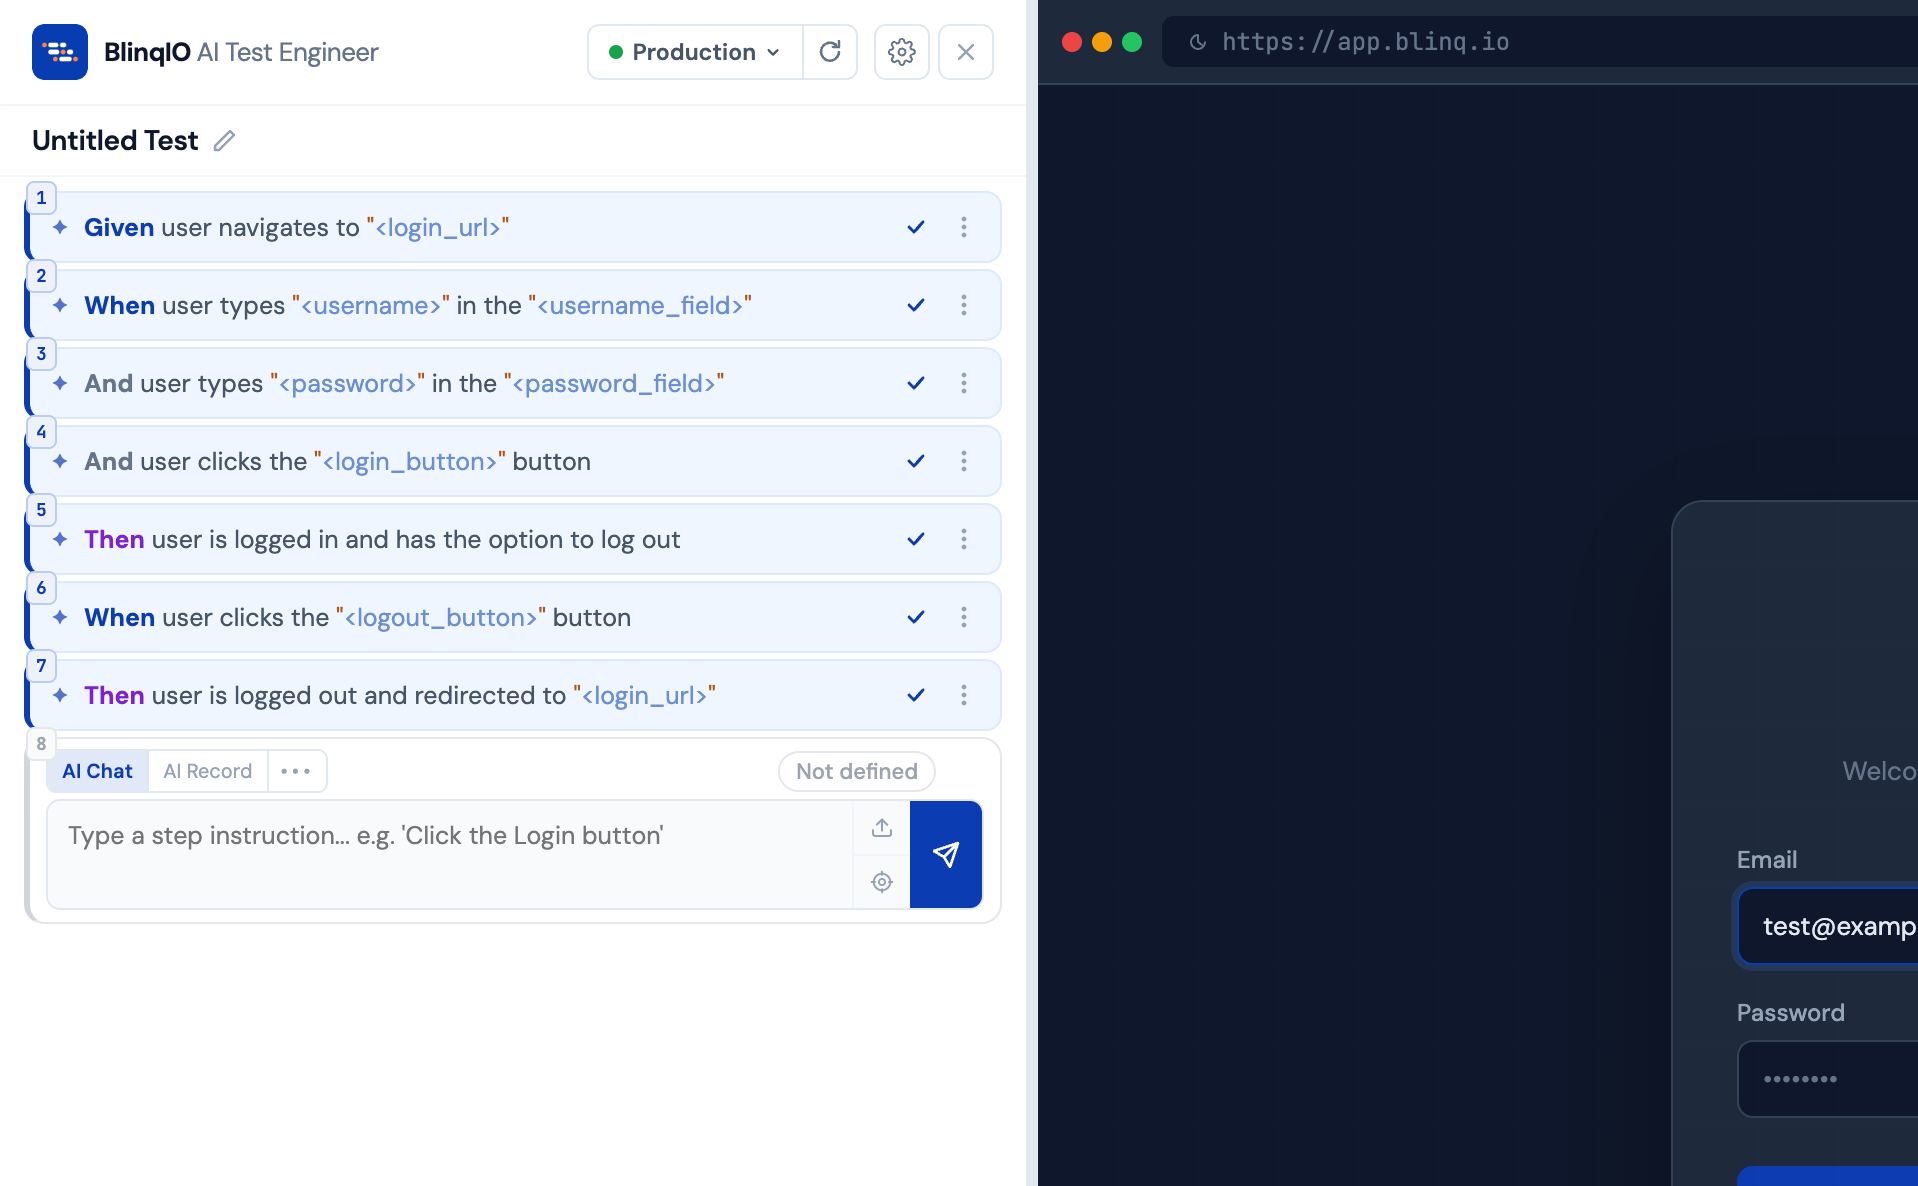The image size is (1918, 1186).
Task: Open the settings gear icon
Action: (x=901, y=51)
